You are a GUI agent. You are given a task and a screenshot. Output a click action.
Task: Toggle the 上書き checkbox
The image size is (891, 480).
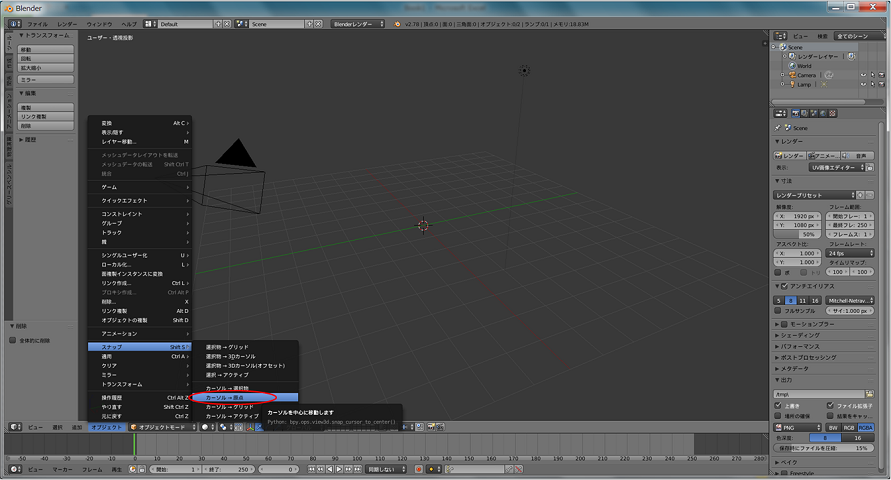[x=779, y=405]
